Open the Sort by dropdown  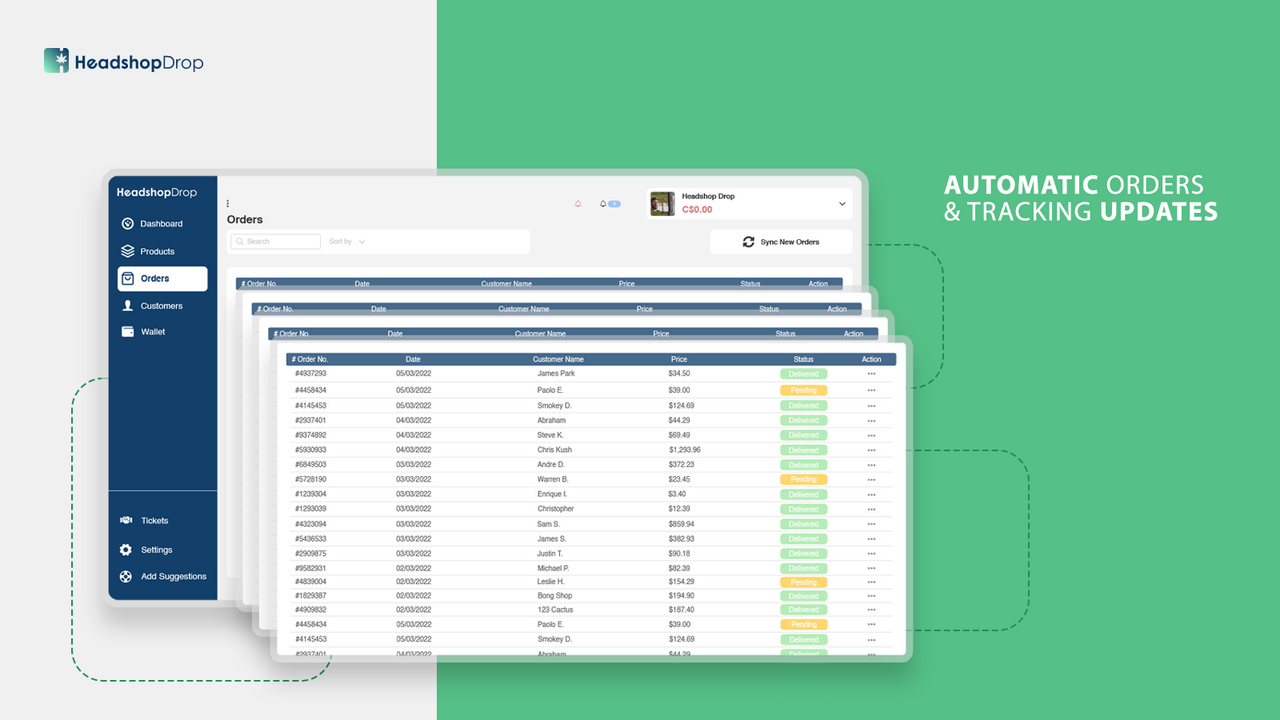(x=347, y=242)
